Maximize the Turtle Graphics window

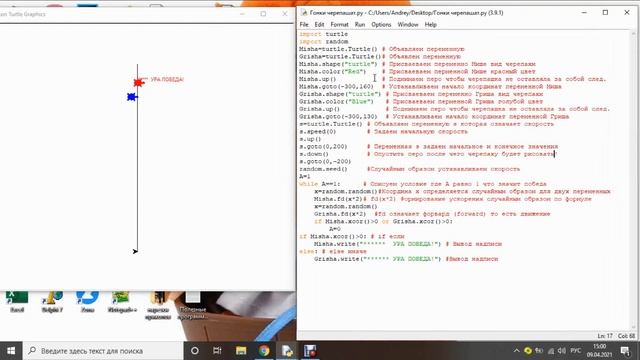[x=263, y=14]
